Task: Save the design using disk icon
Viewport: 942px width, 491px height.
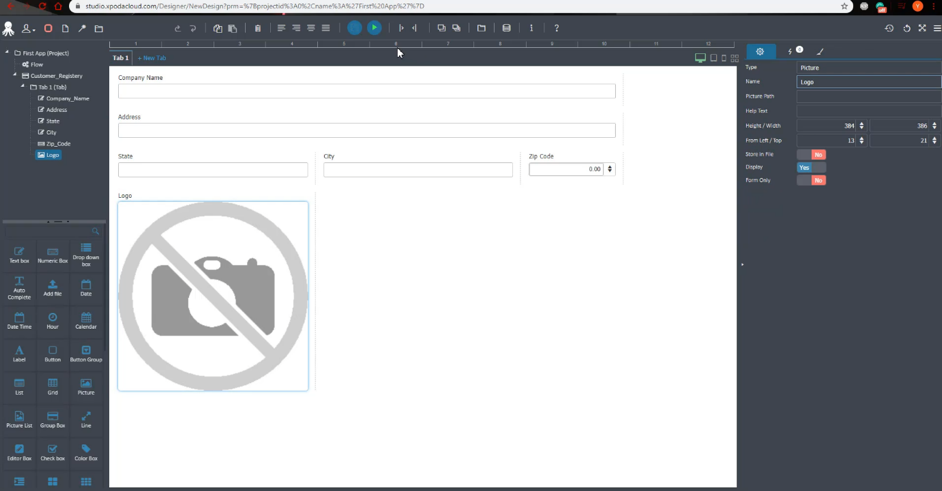Action: (506, 28)
